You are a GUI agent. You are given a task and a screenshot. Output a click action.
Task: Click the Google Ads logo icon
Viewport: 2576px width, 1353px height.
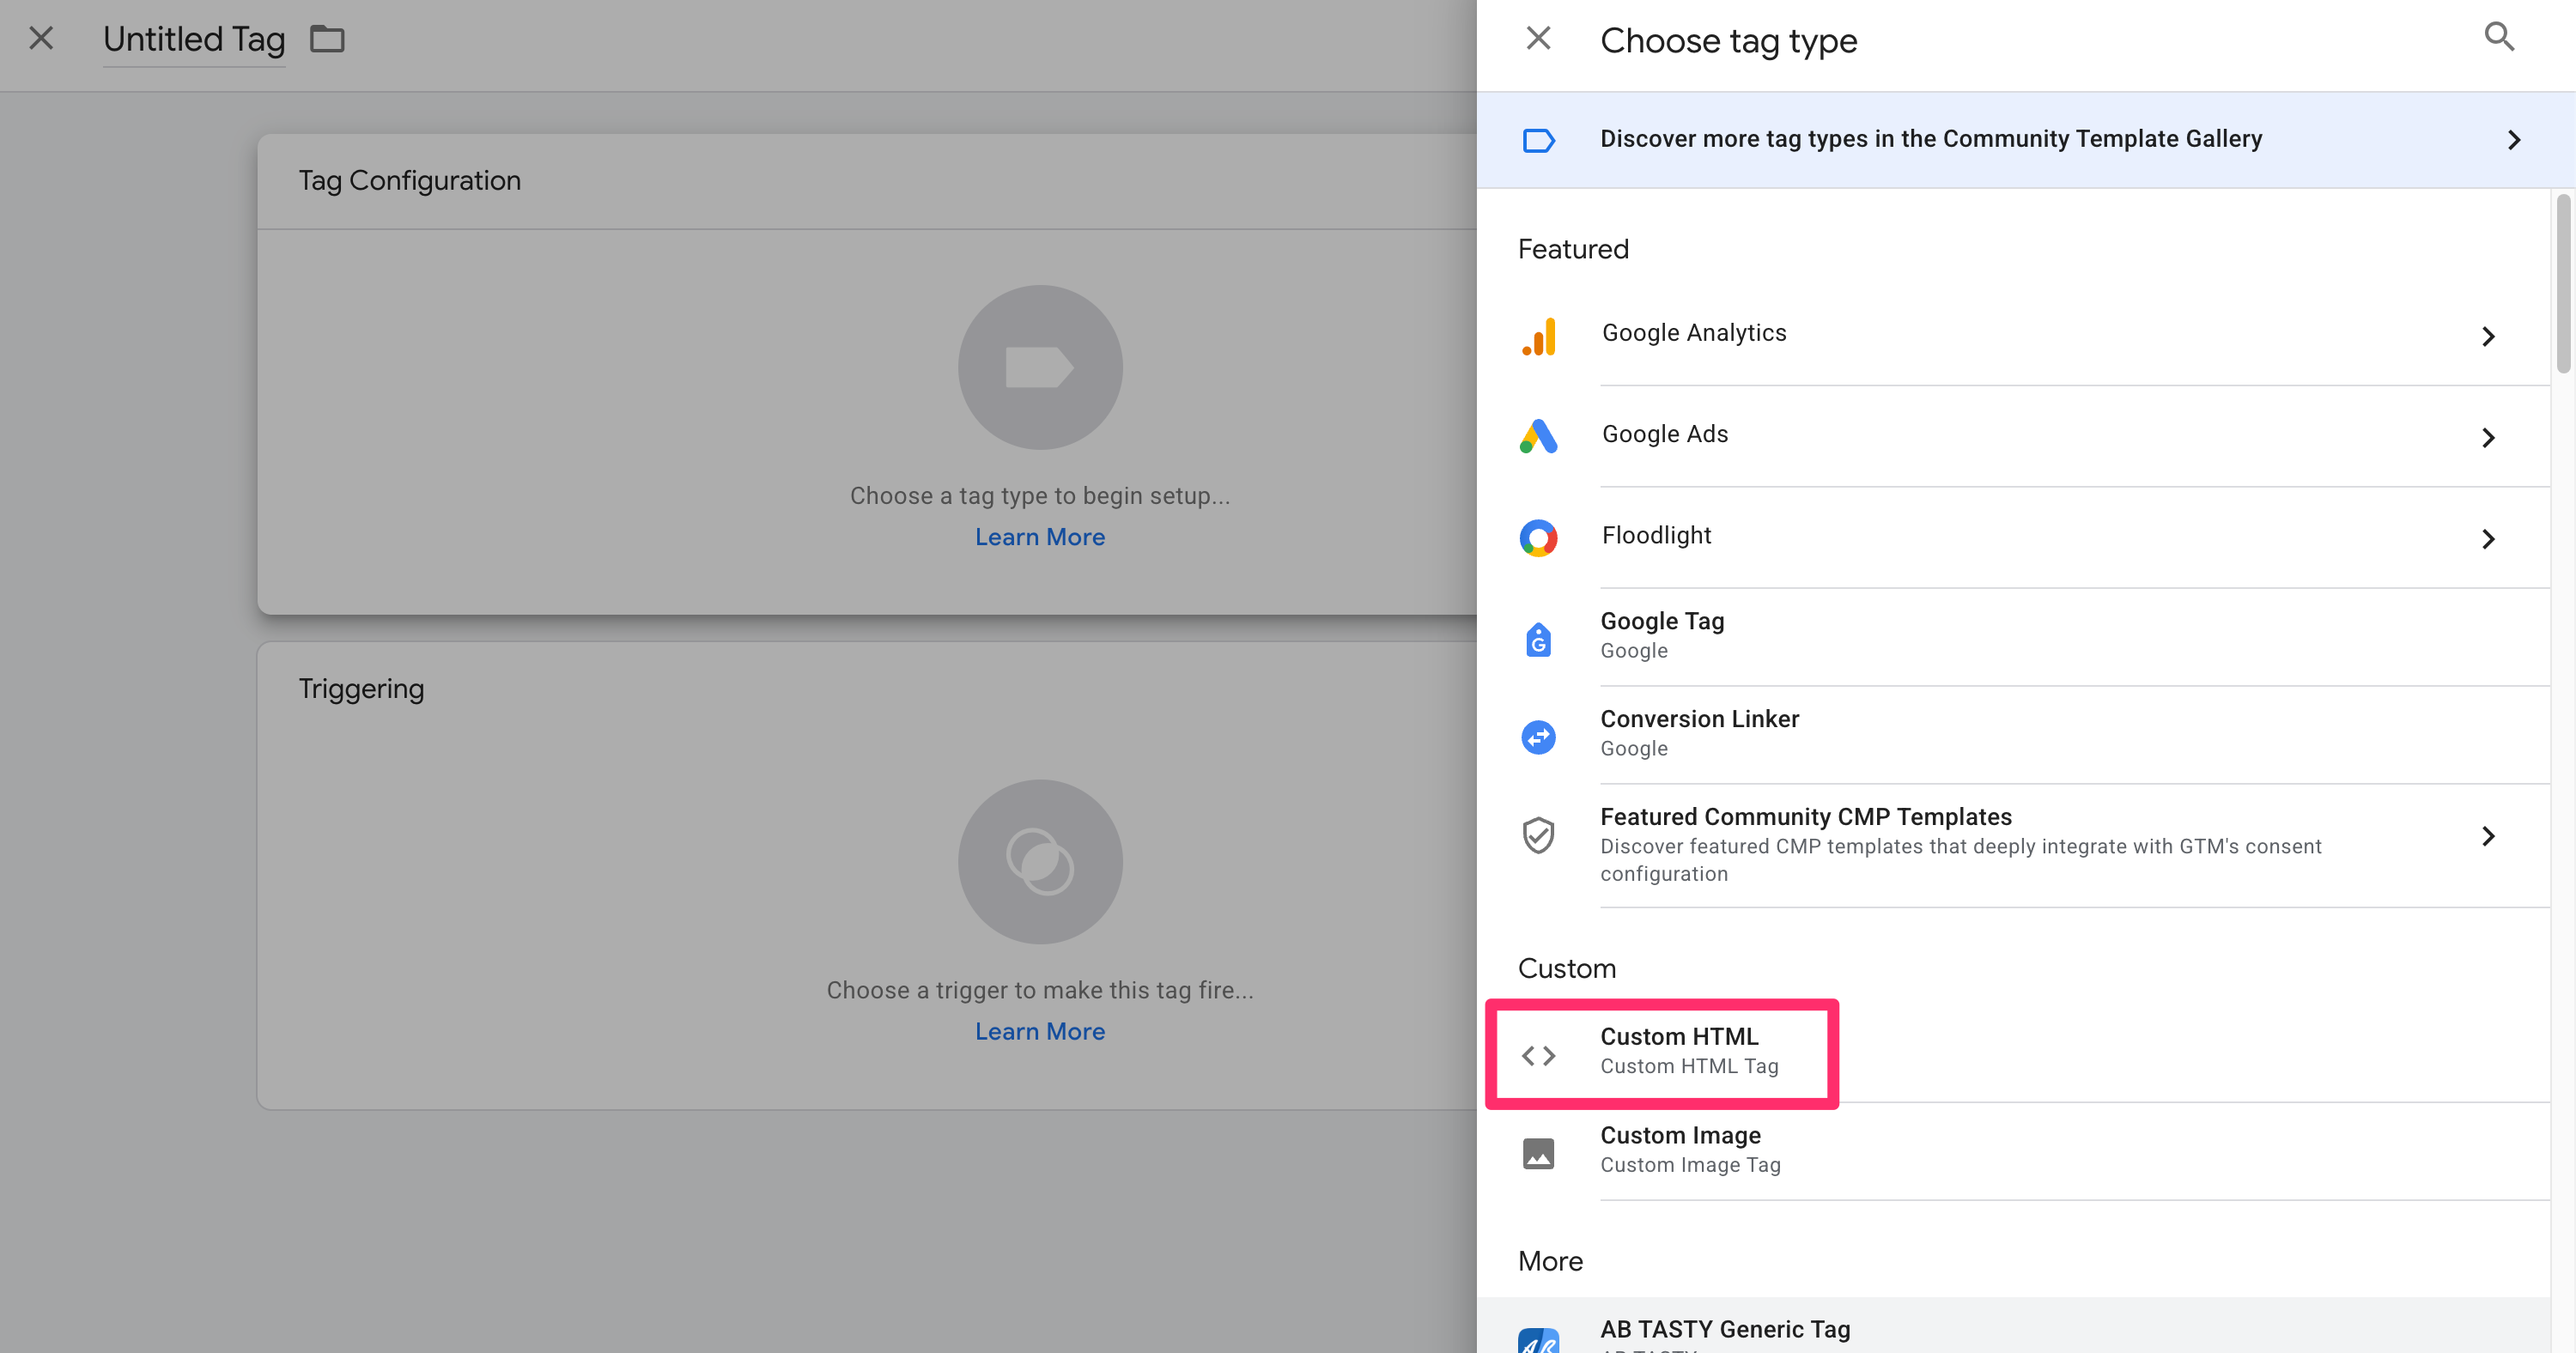coord(1538,436)
